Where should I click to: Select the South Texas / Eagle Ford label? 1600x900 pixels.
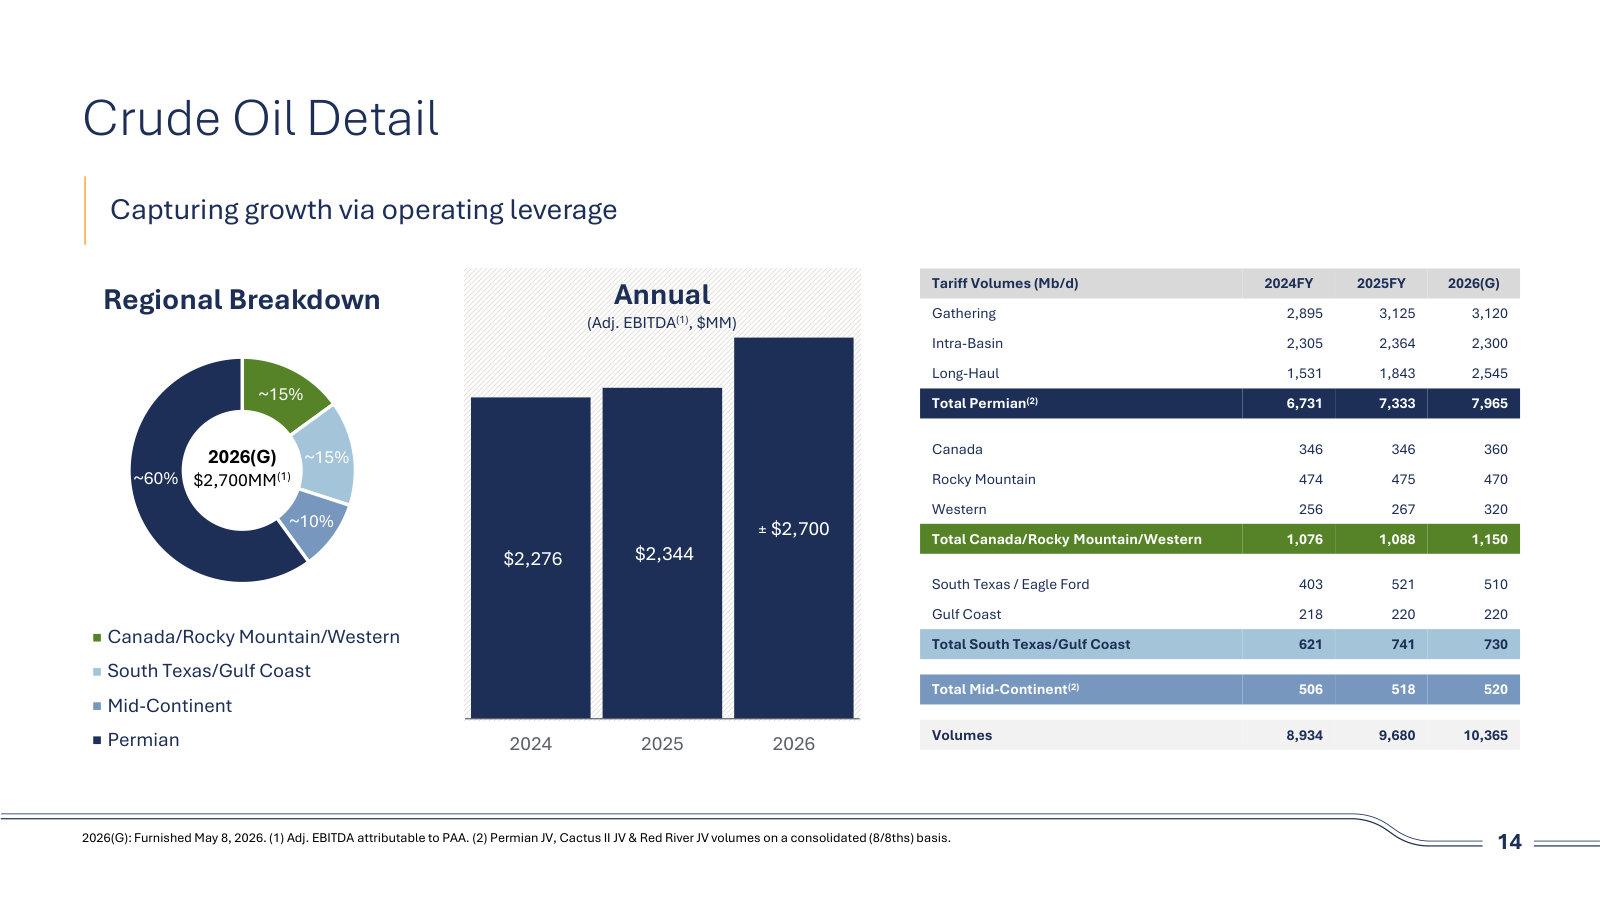(1010, 584)
